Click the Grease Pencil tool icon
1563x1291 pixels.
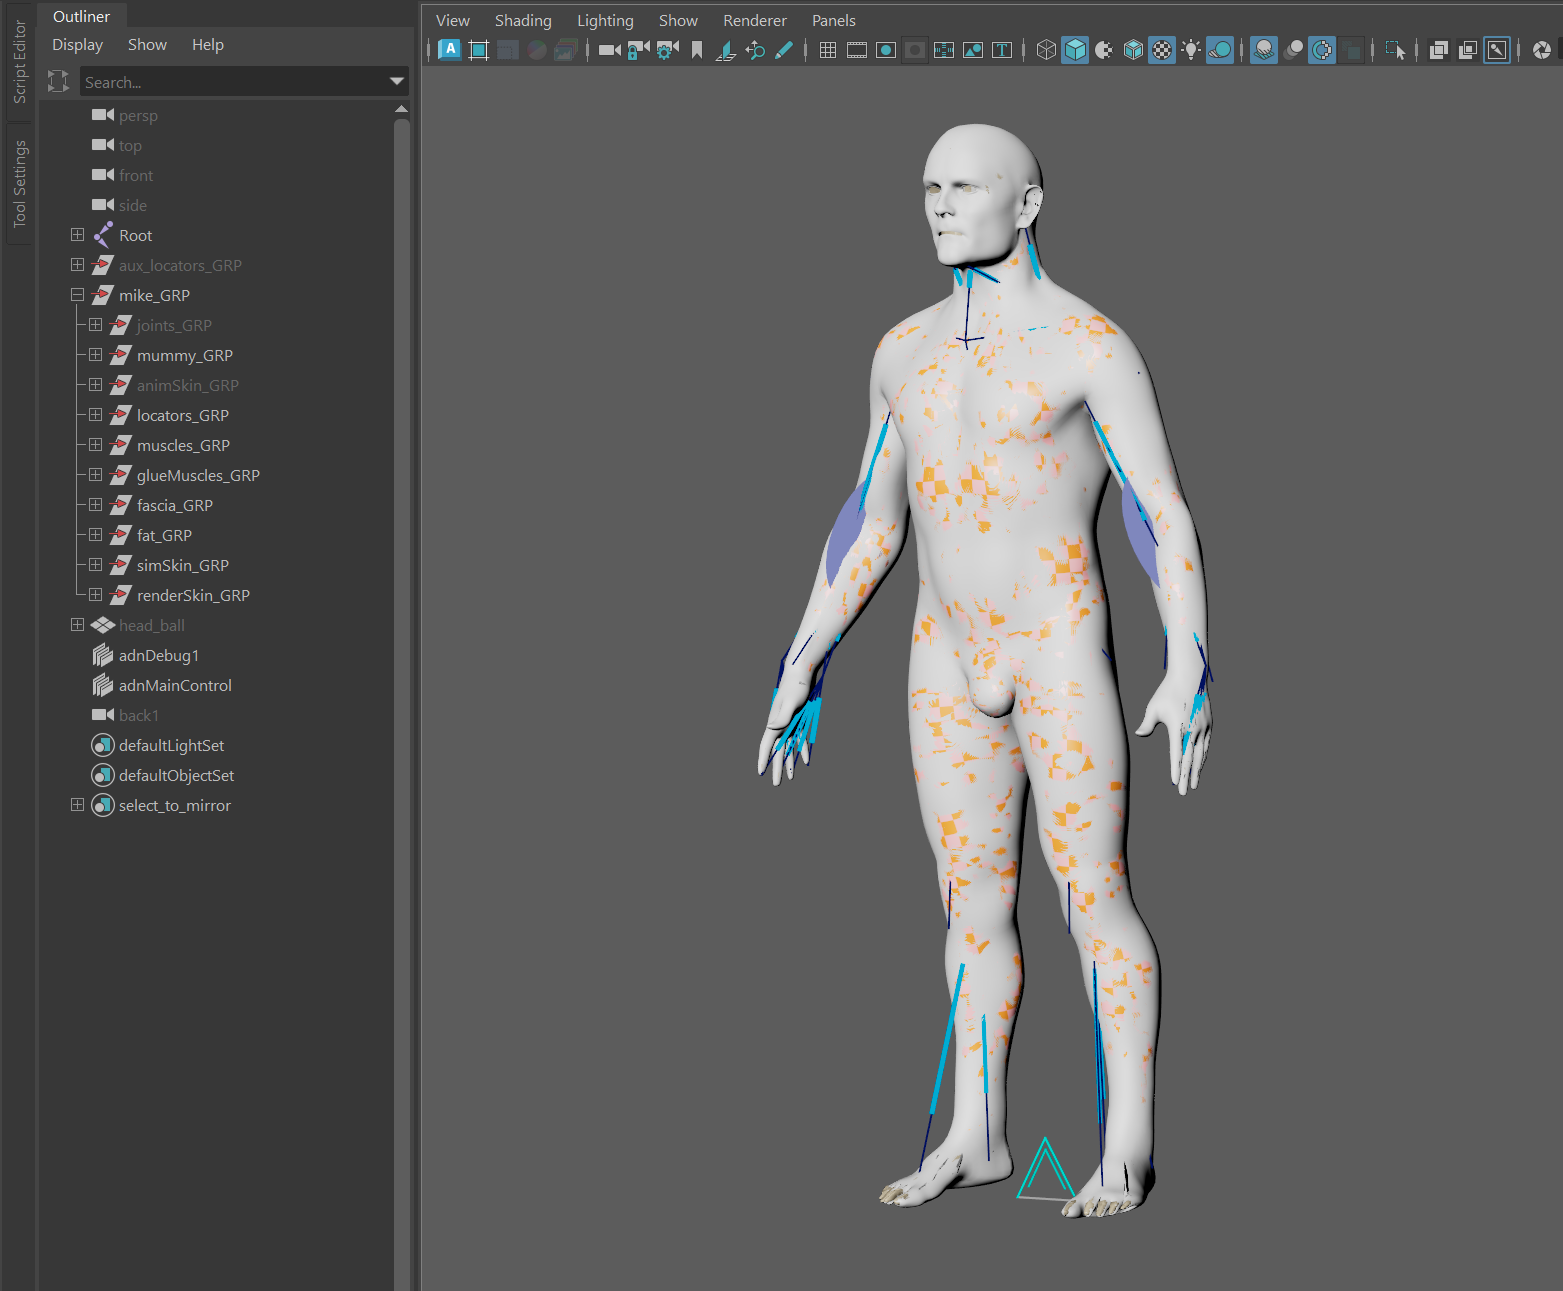point(784,49)
